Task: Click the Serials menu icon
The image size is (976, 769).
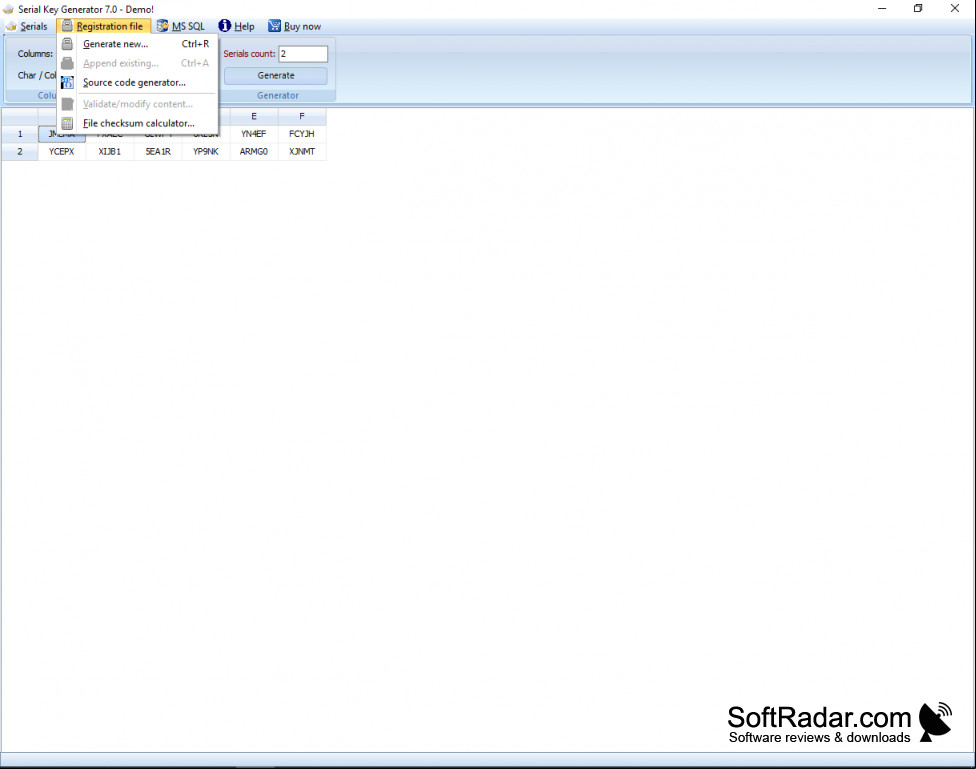Action: click(11, 26)
